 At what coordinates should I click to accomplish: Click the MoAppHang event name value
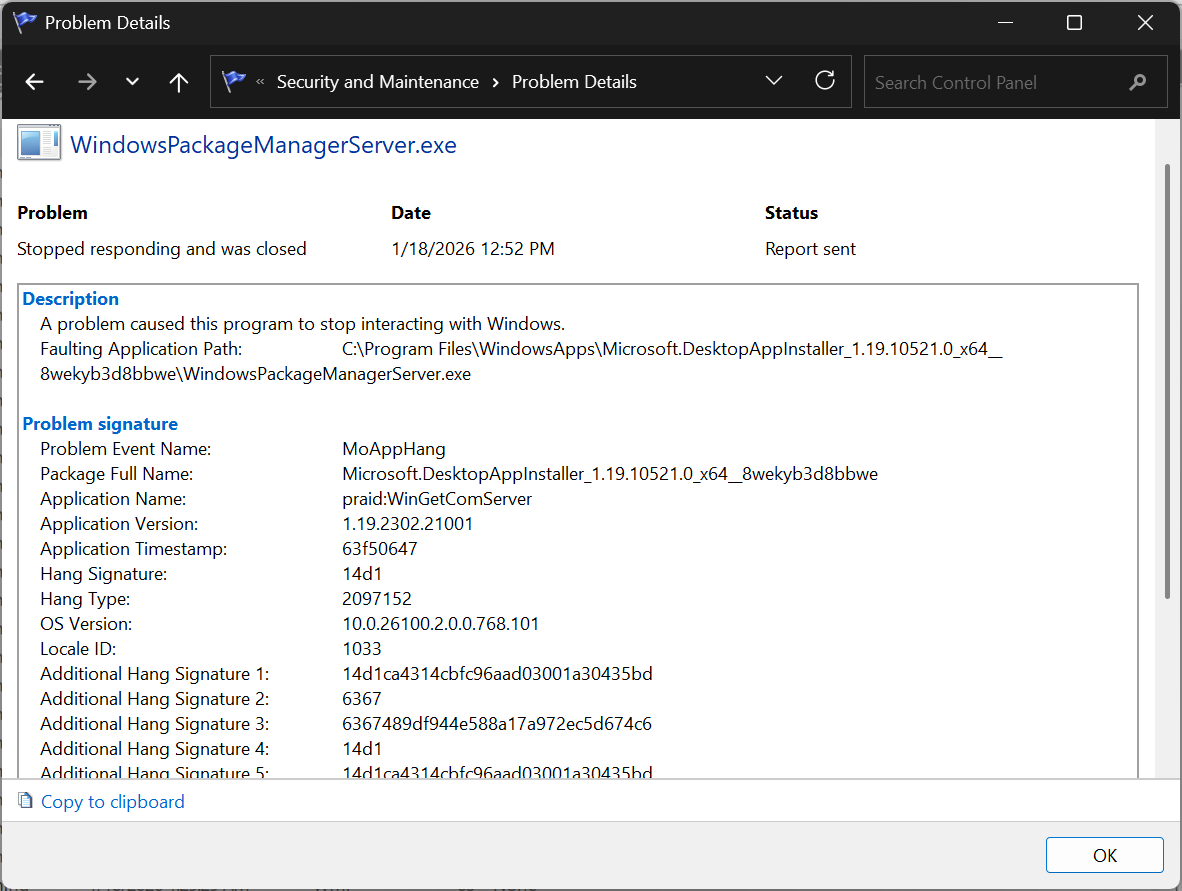click(x=393, y=449)
